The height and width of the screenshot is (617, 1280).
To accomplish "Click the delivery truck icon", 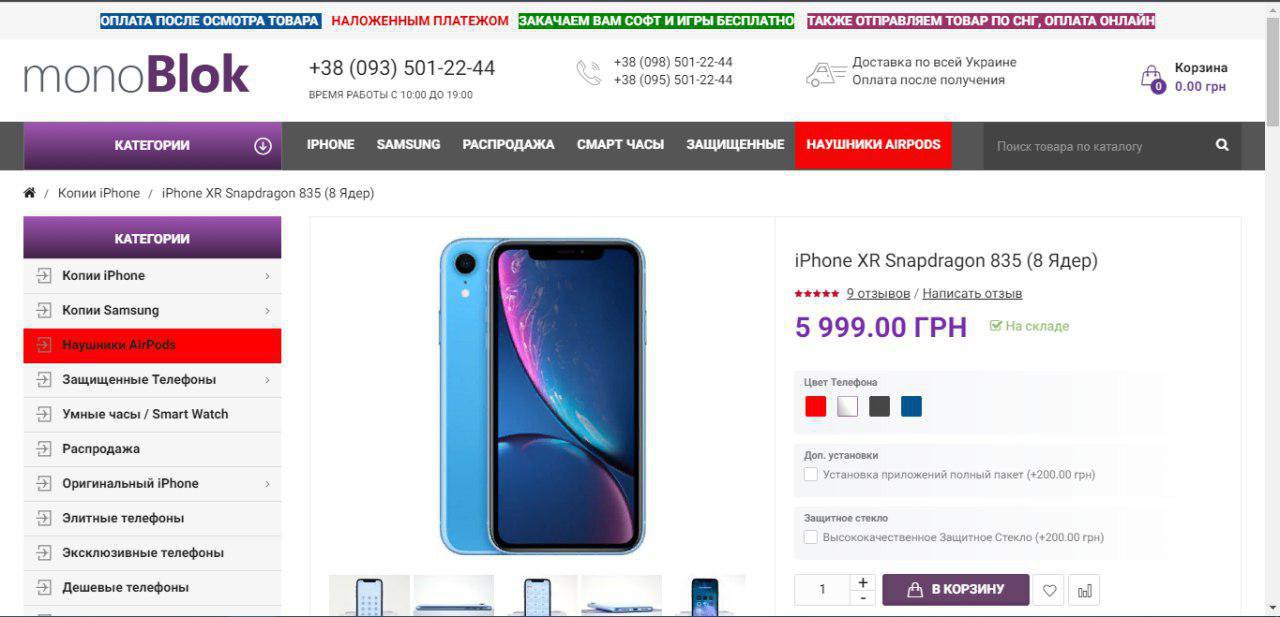I will [826, 73].
